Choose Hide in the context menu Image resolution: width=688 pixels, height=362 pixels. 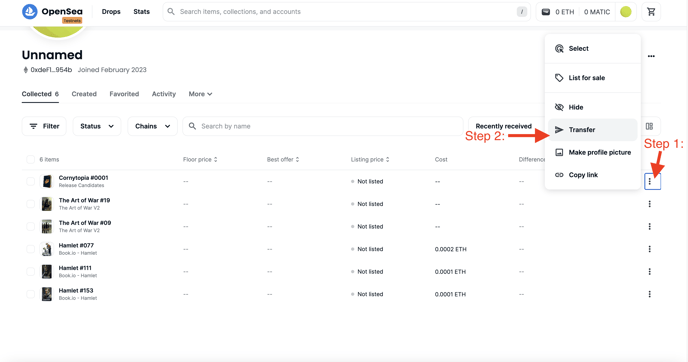tap(593, 107)
